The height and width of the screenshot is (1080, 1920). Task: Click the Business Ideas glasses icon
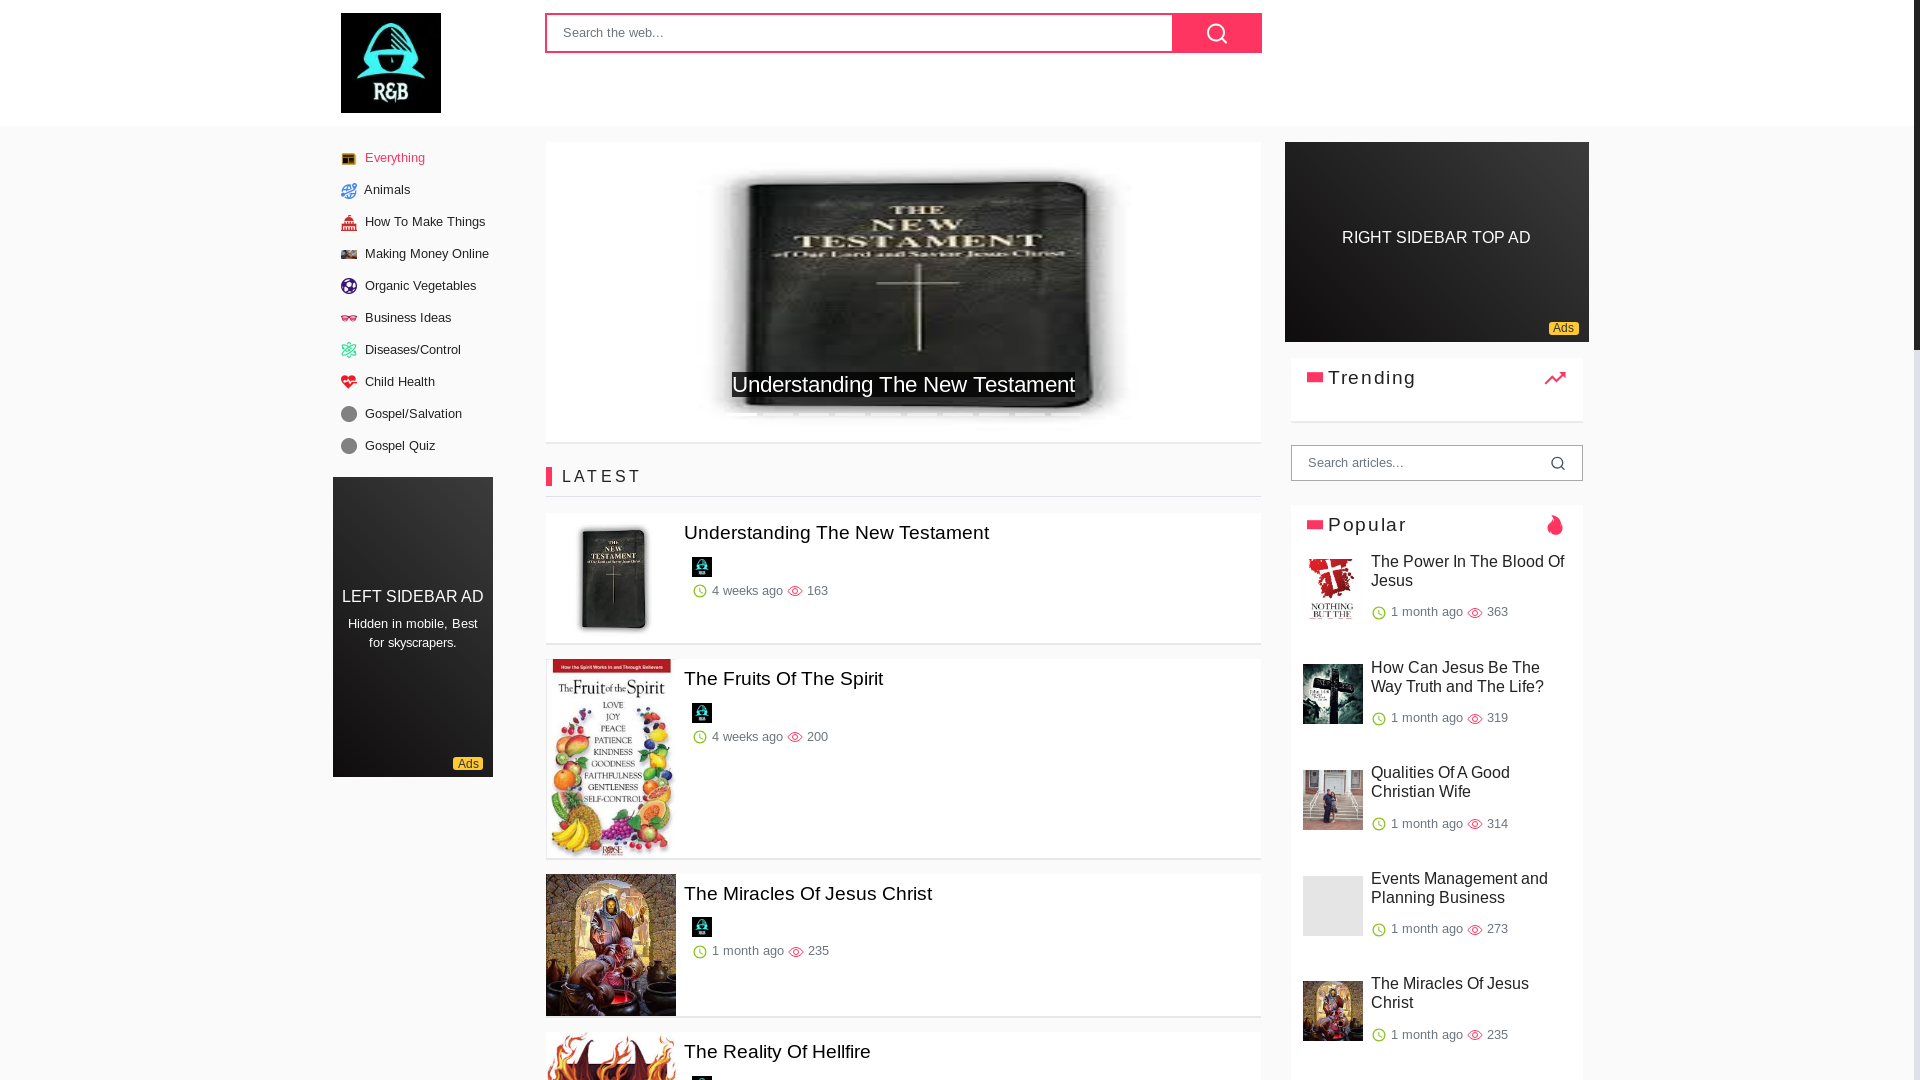349,319
